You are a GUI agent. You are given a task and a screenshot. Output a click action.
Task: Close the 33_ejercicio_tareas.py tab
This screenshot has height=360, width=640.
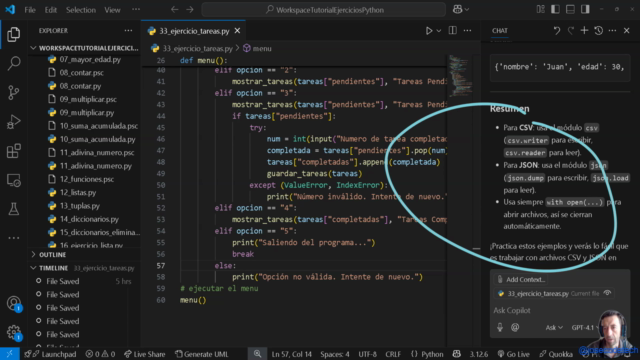tap(238, 31)
